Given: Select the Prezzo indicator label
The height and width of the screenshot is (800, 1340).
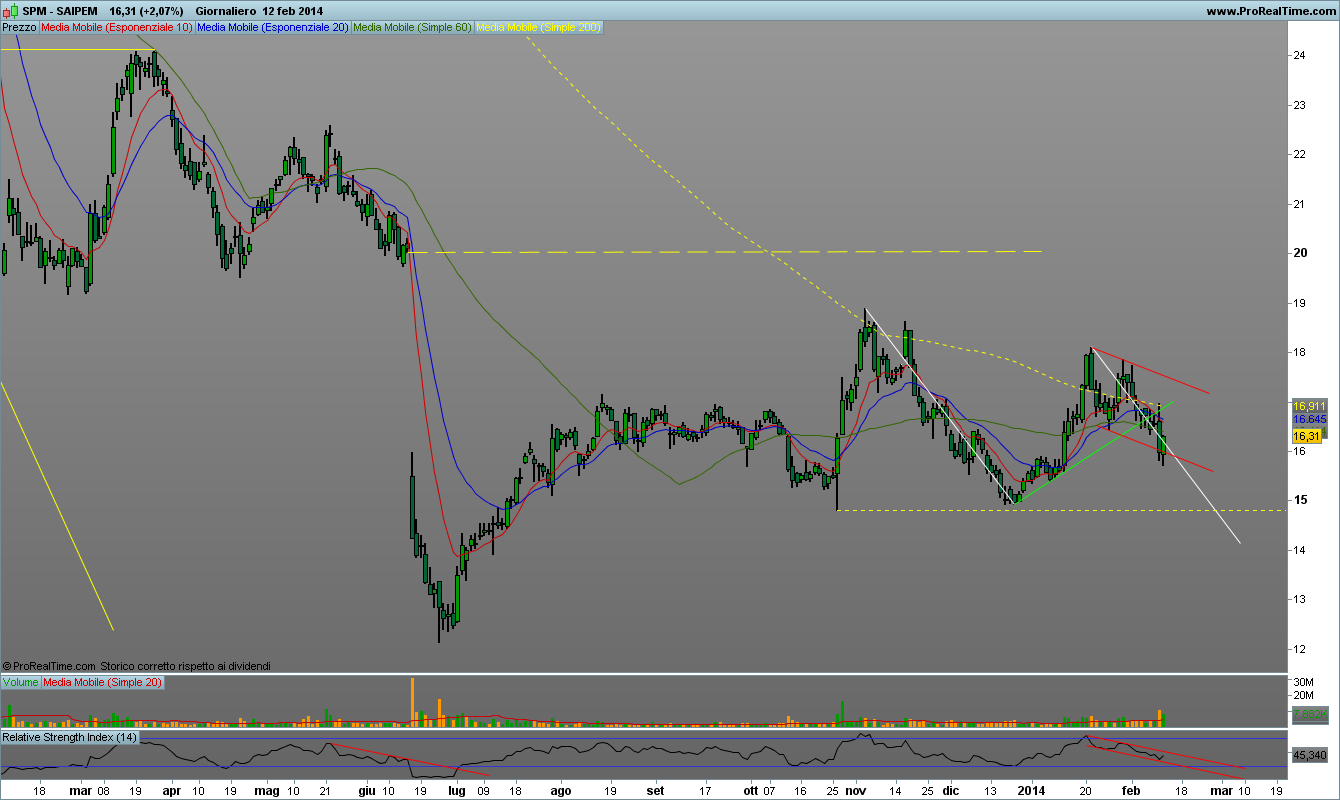Looking at the screenshot, I should (20, 28).
